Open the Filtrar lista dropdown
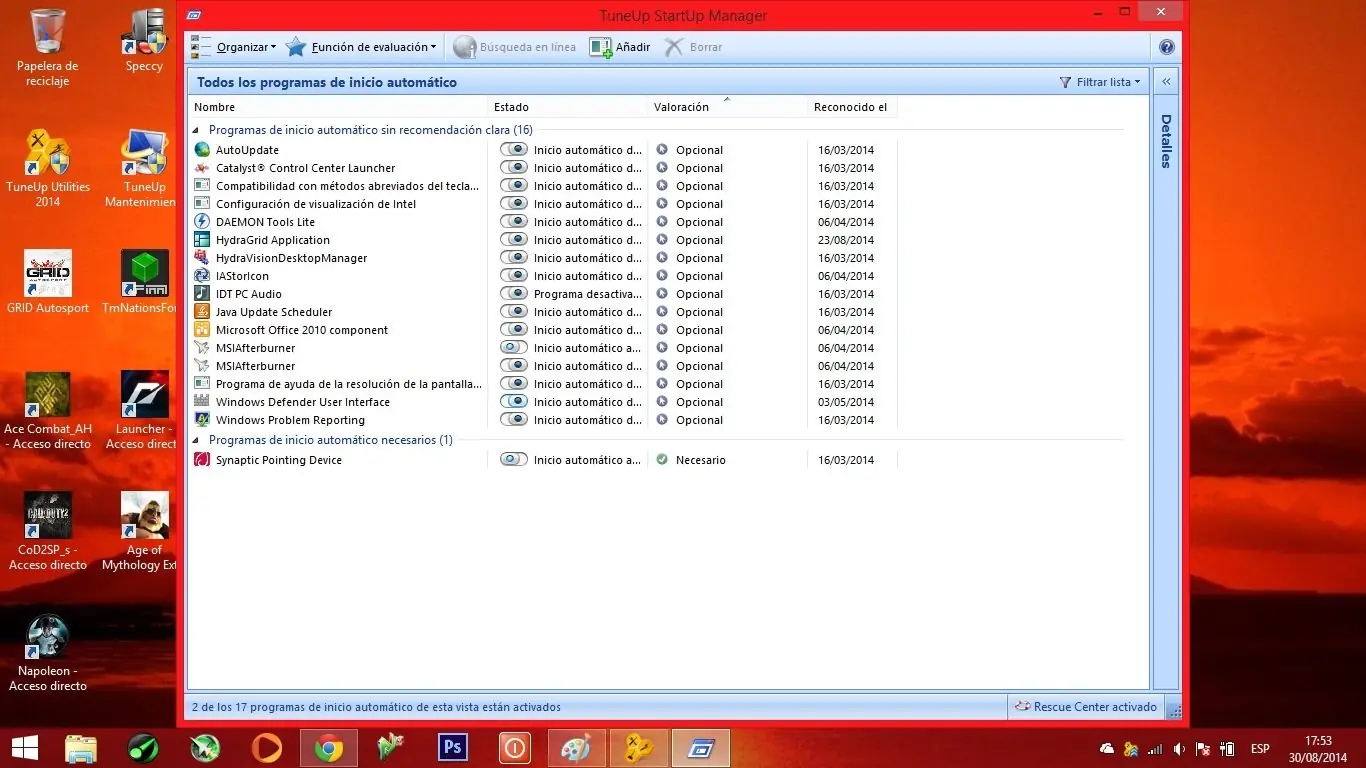1366x768 pixels. click(x=1100, y=82)
